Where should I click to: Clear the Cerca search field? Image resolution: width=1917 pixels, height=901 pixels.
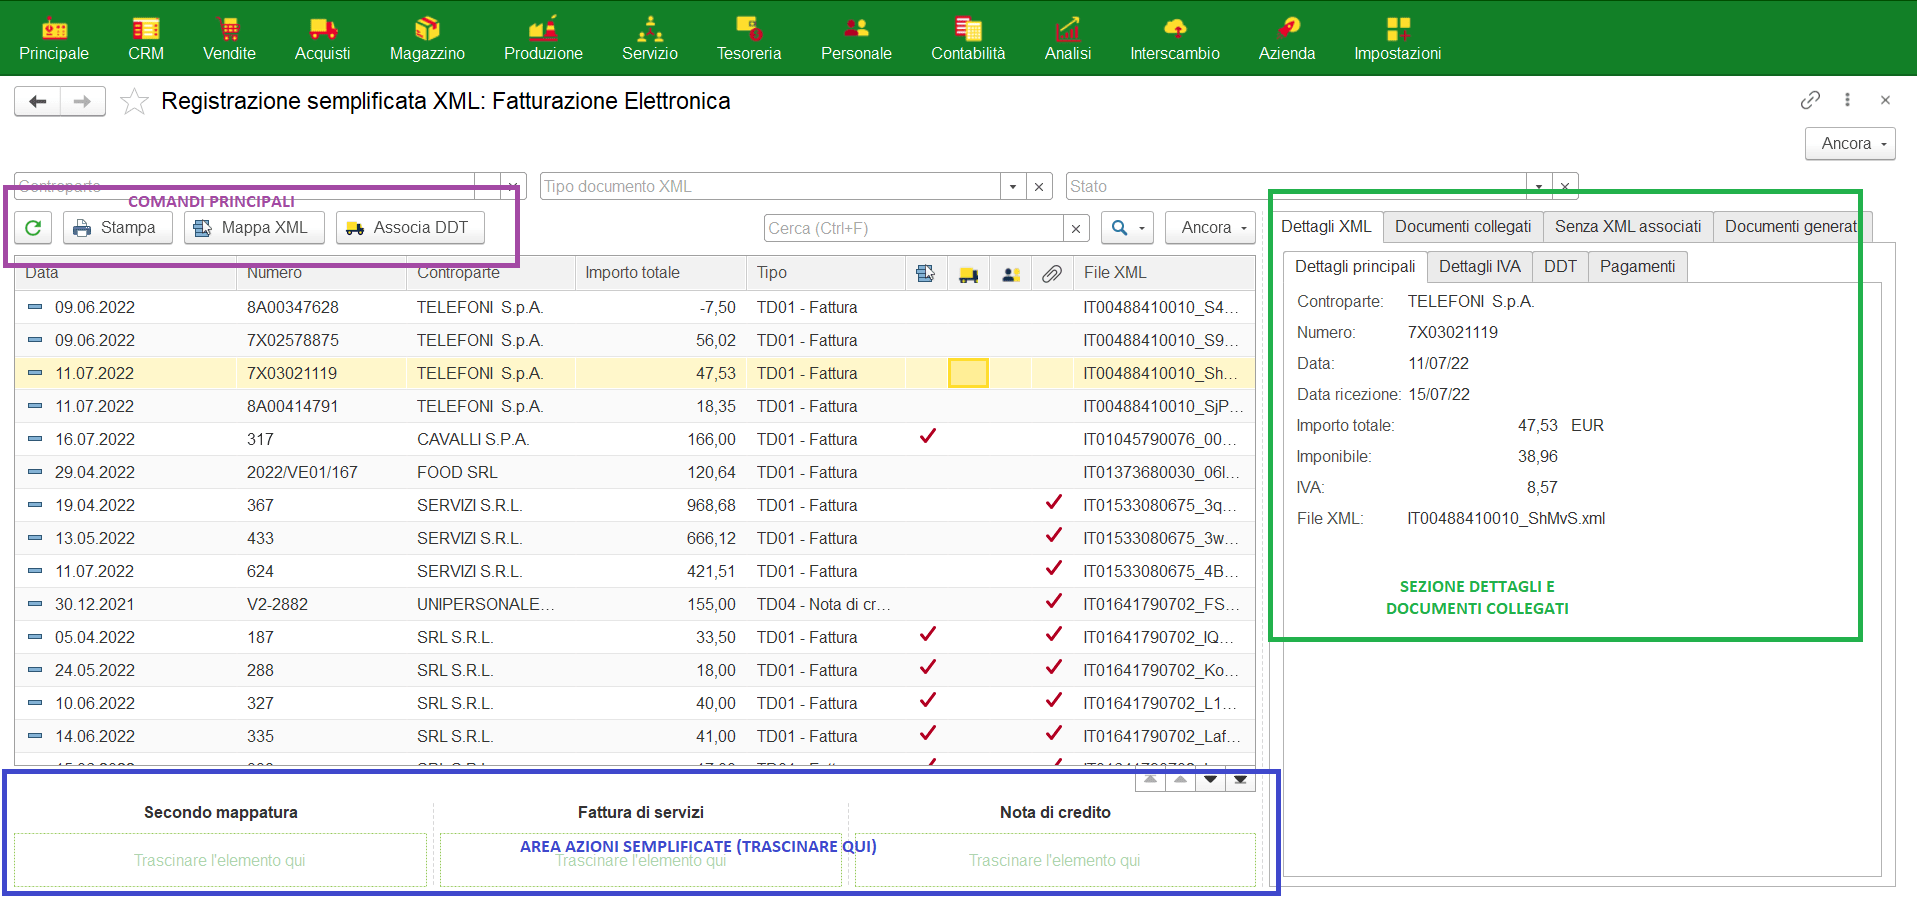point(1076,229)
